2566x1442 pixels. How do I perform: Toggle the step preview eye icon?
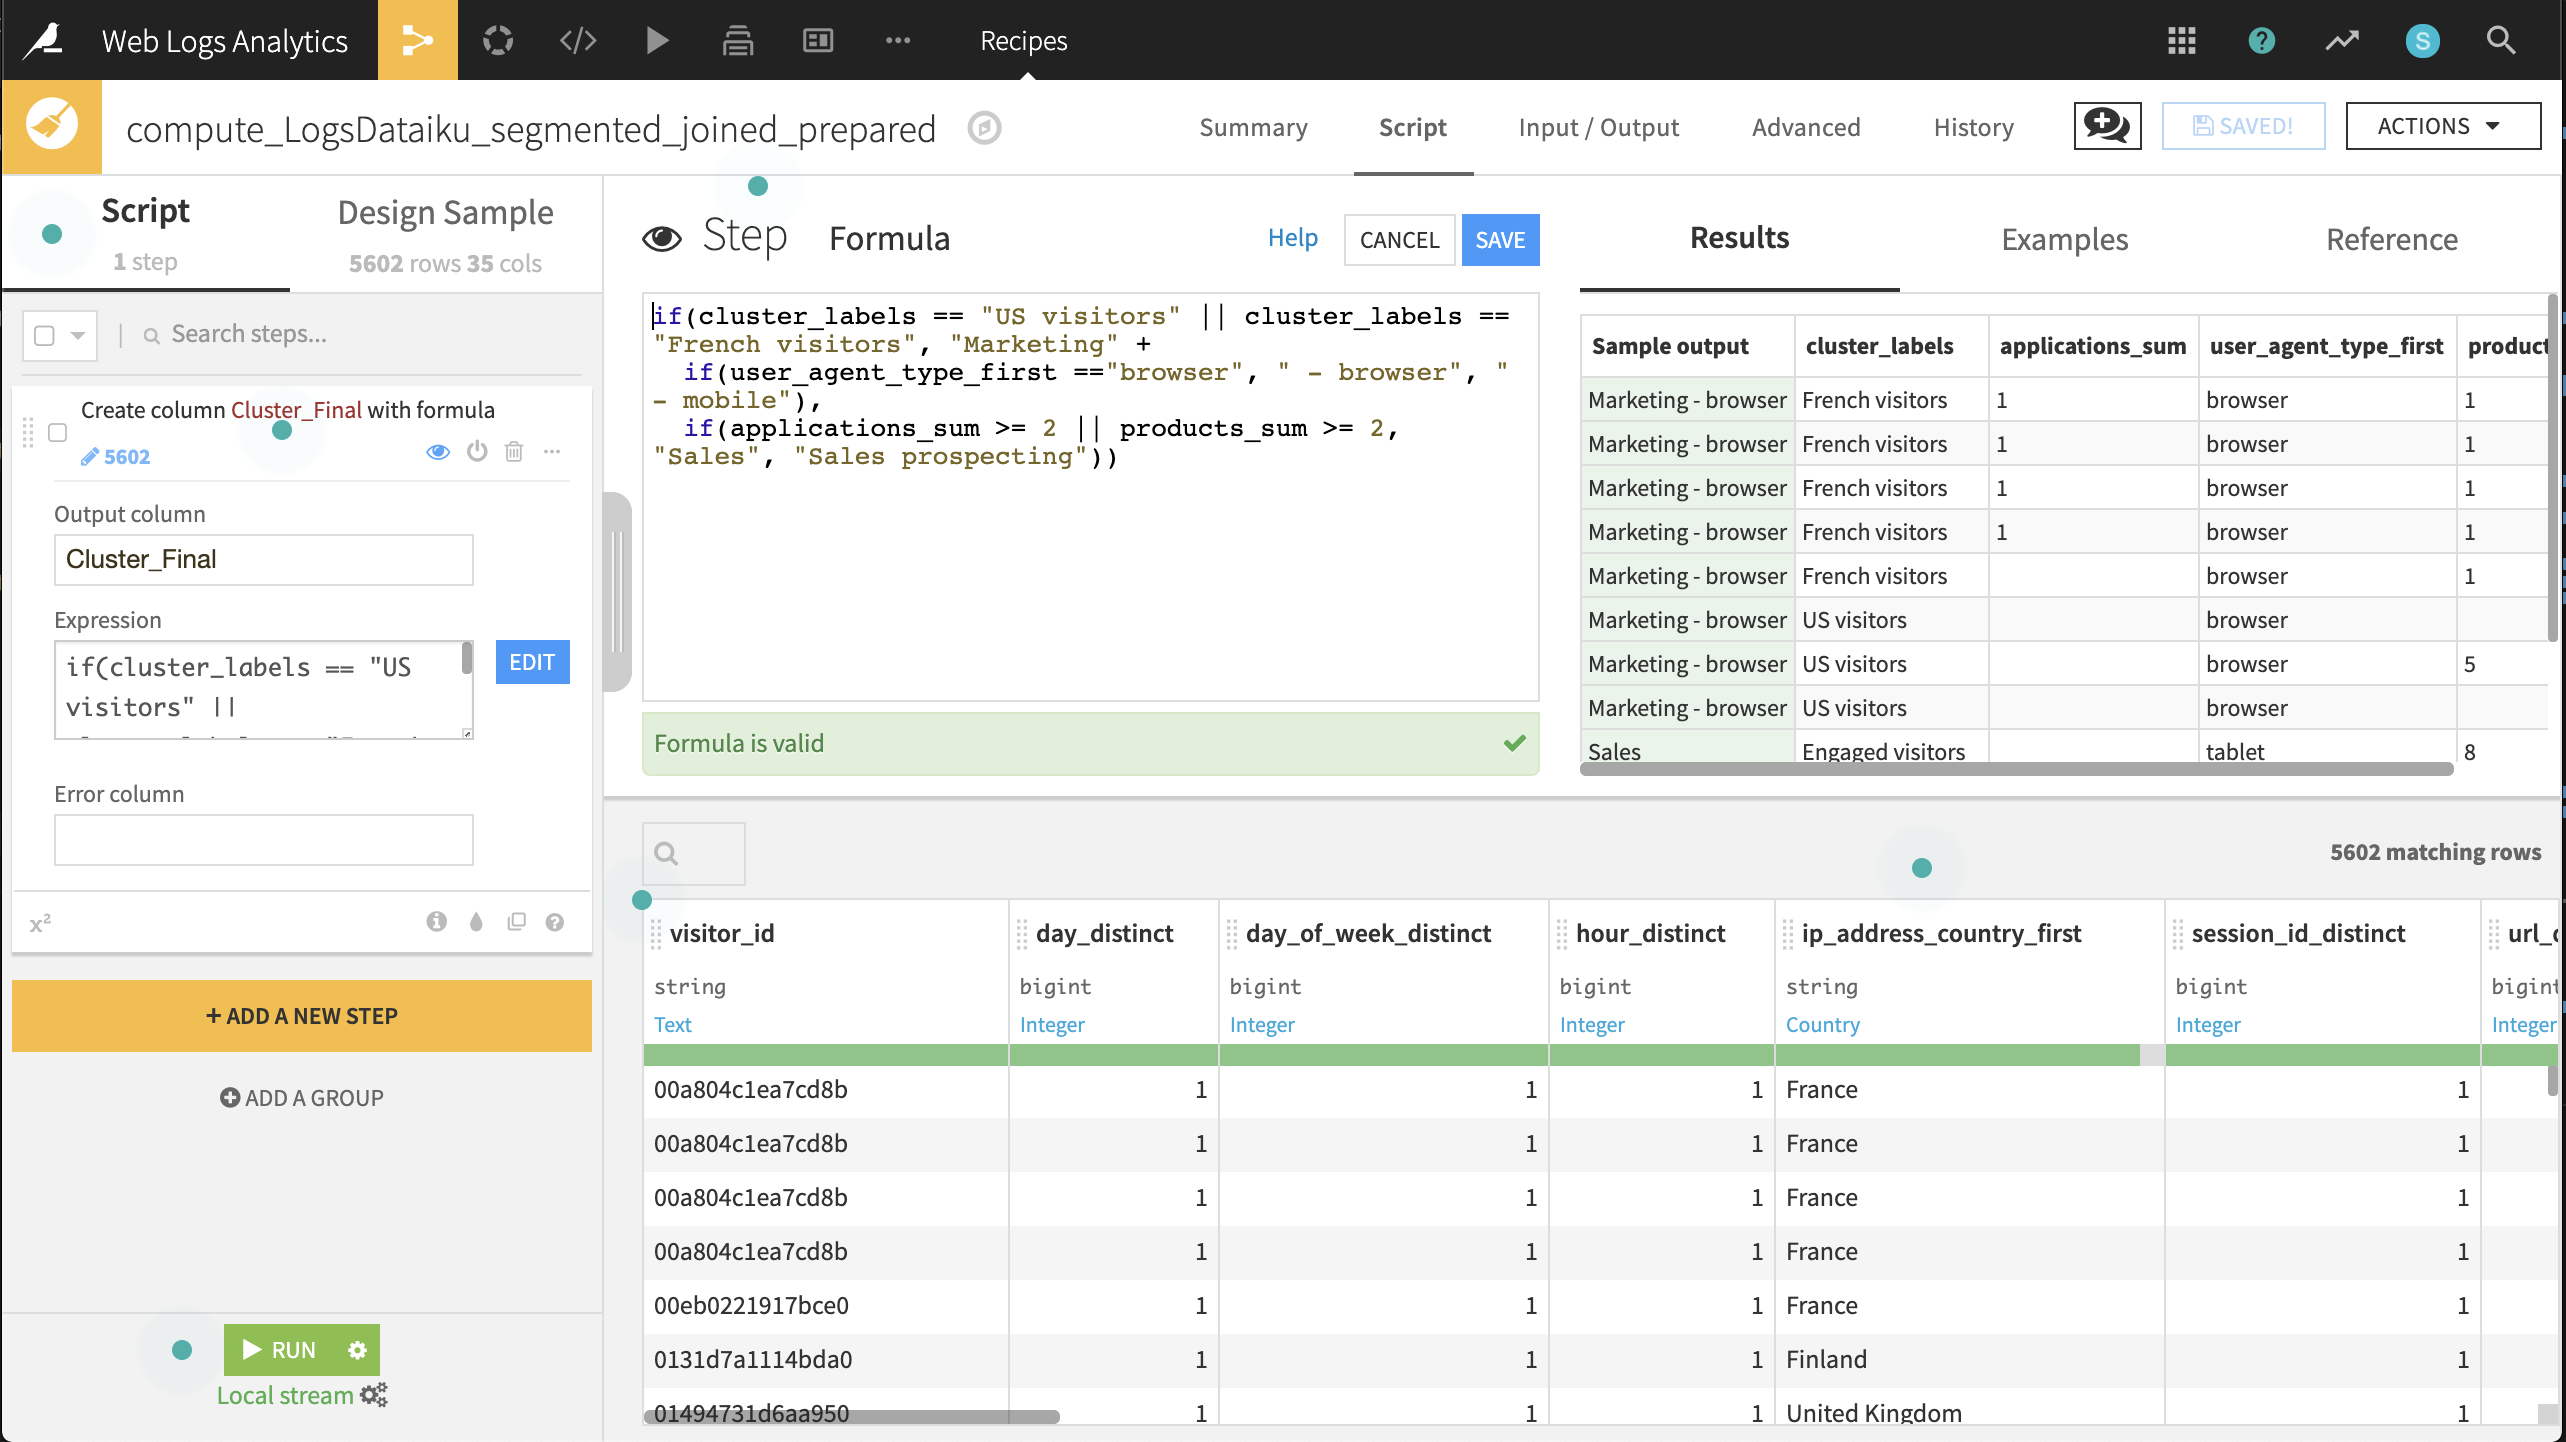[438, 452]
